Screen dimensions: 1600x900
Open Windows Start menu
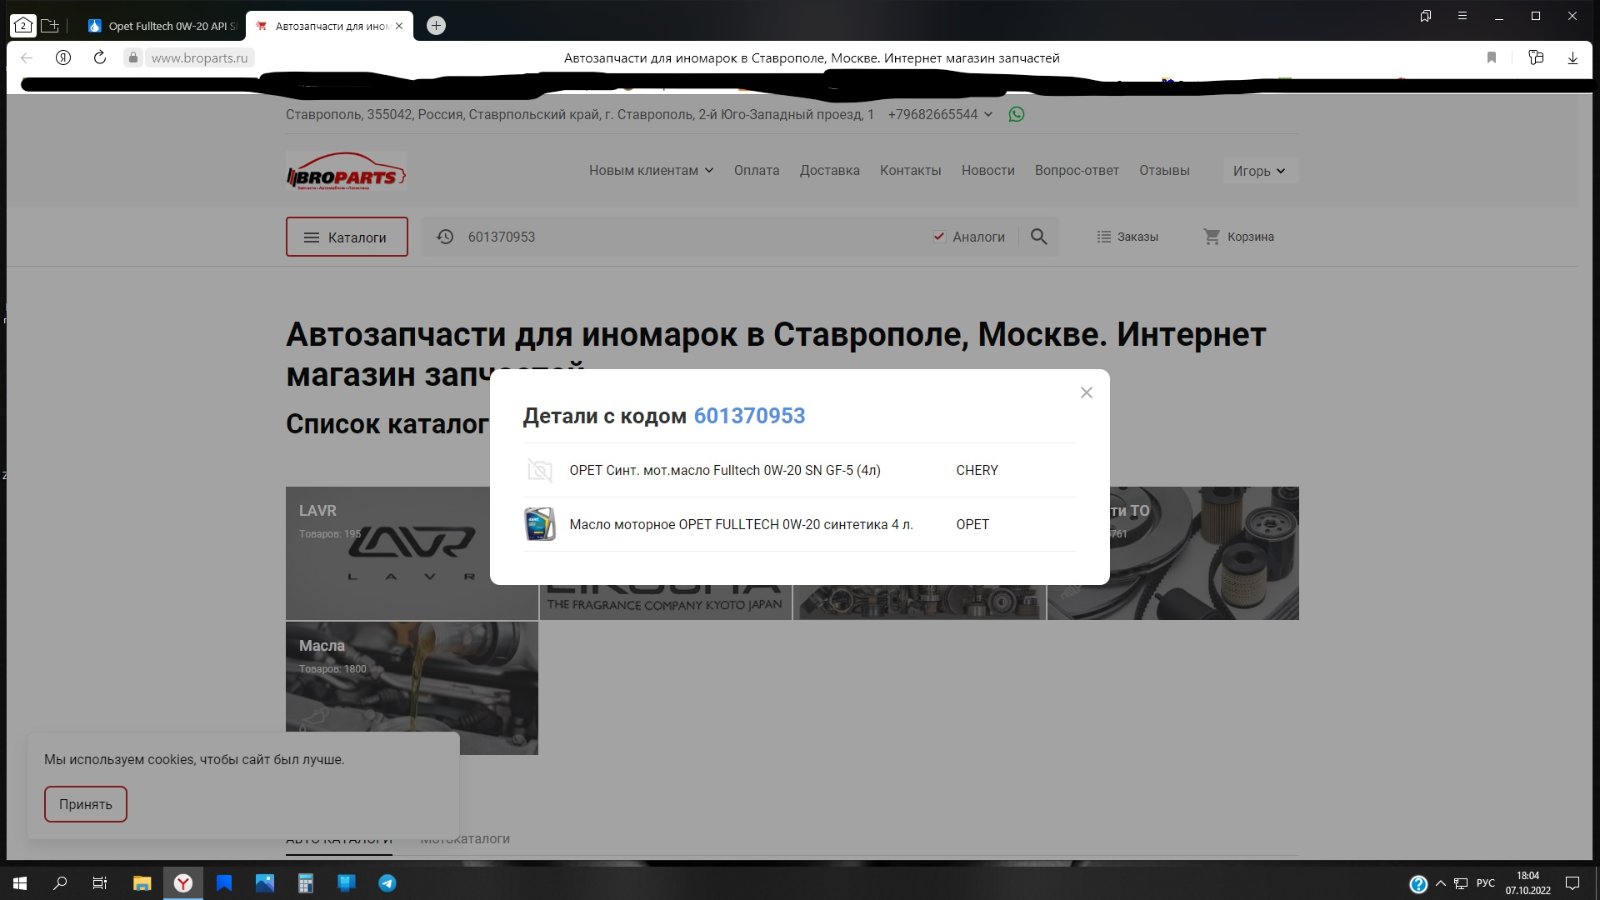(20, 883)
